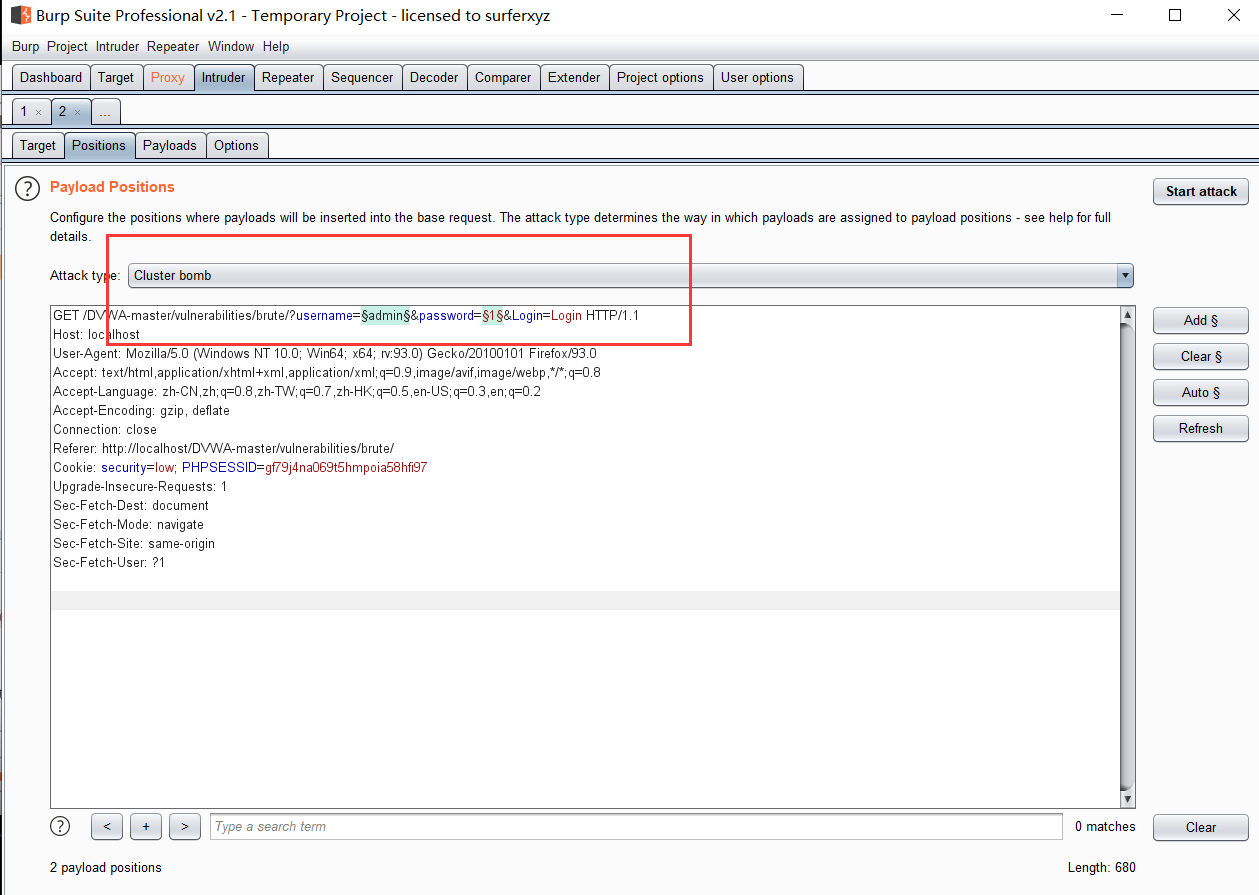
Task: Click the Start attack button
Action: [x=1201, y=192]
